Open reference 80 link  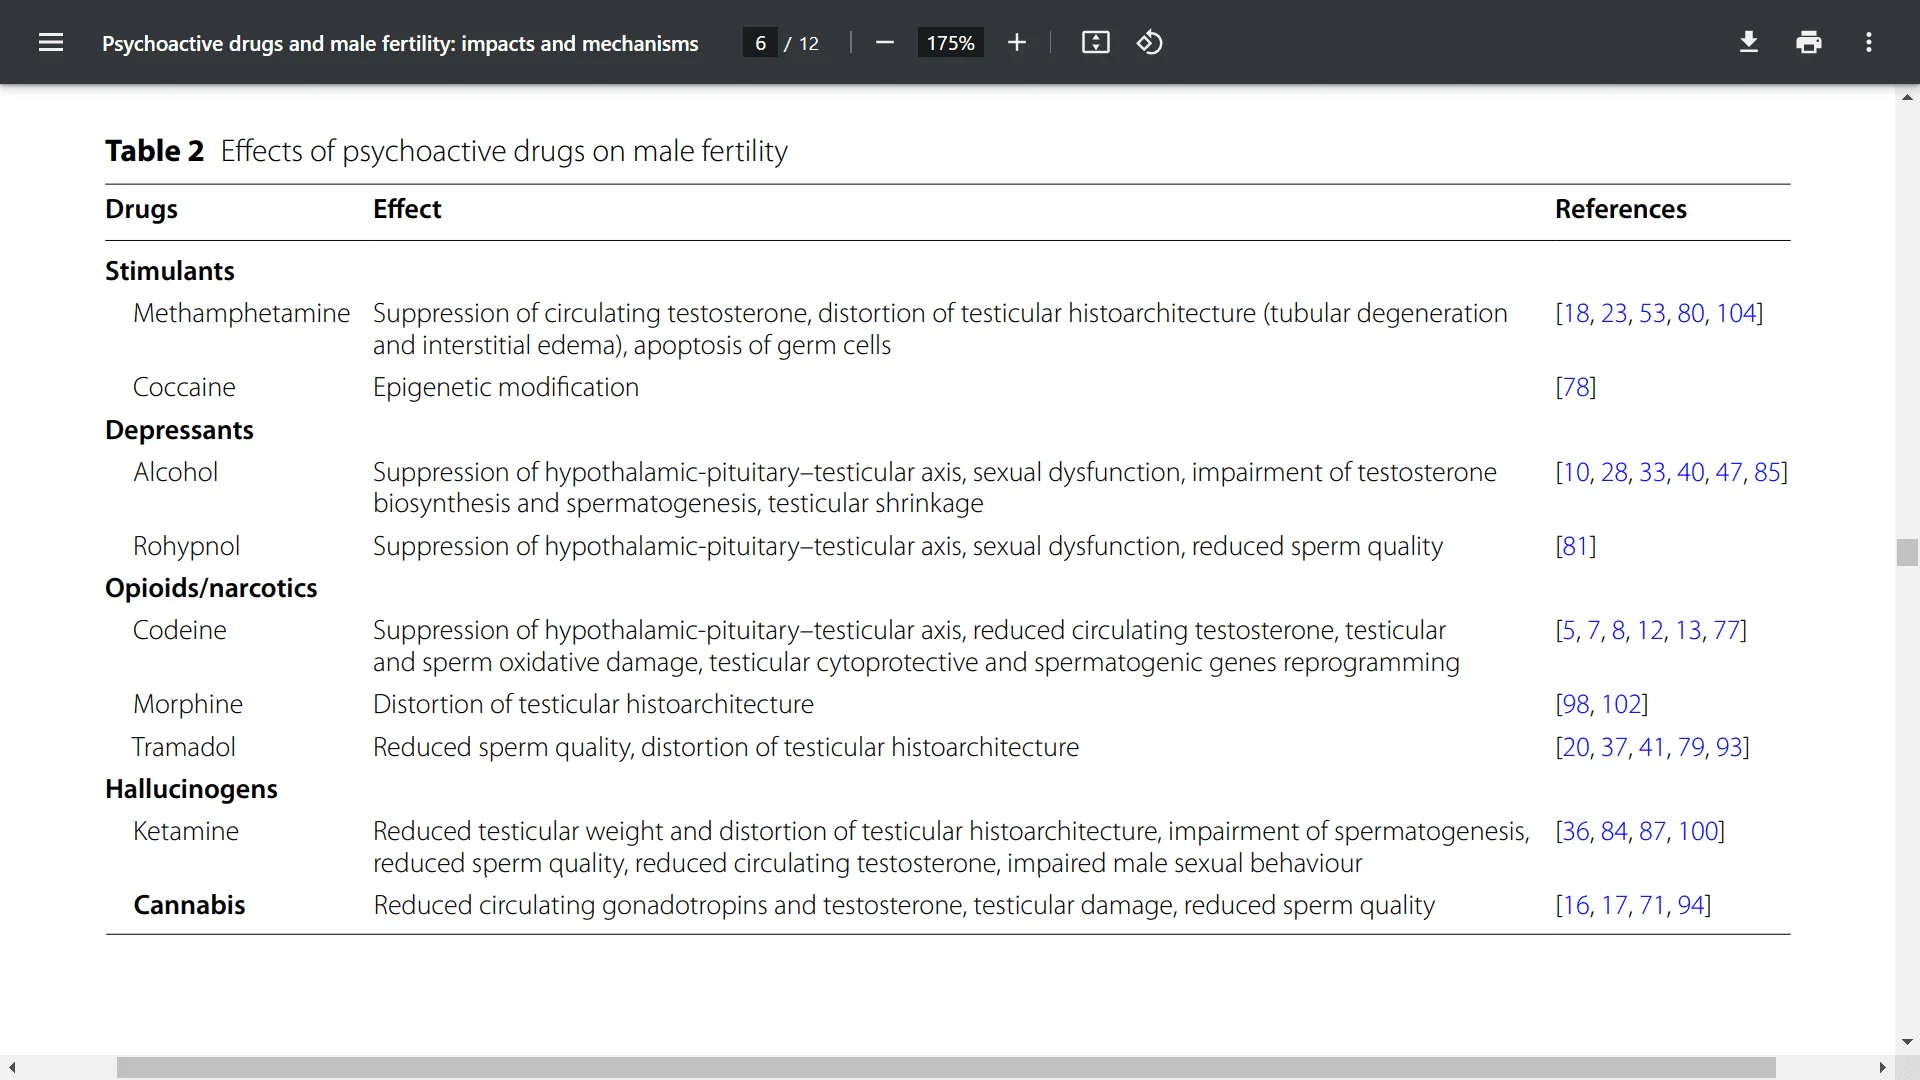point(1691,313)
